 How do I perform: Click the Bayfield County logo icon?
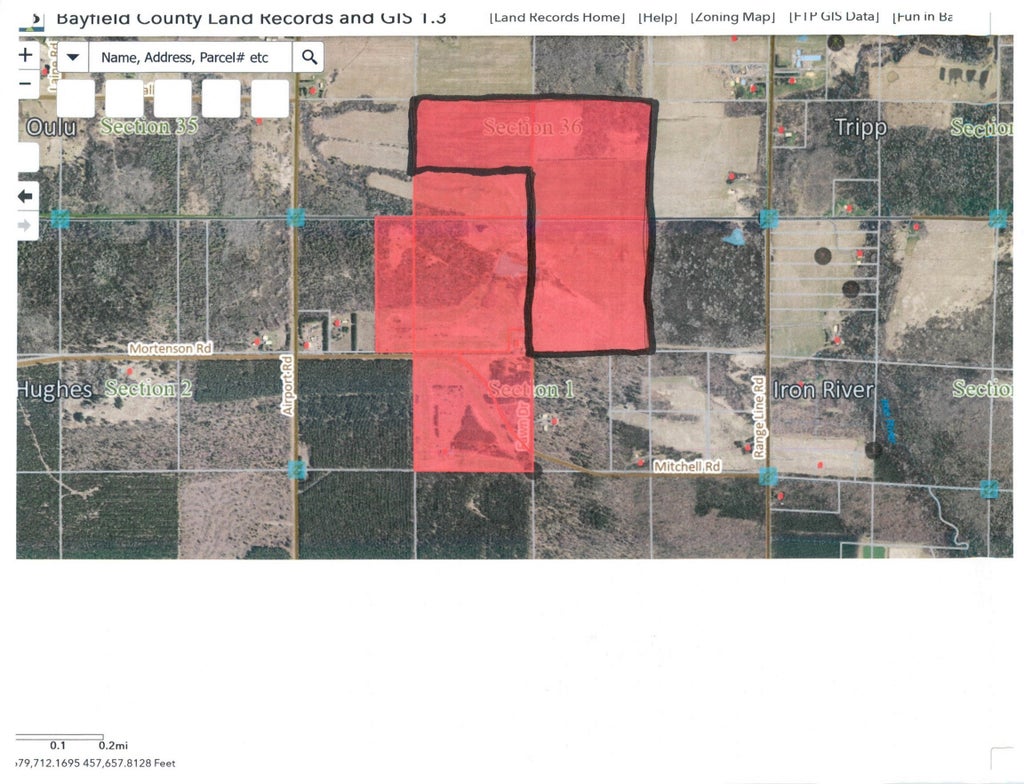(32, 18)
